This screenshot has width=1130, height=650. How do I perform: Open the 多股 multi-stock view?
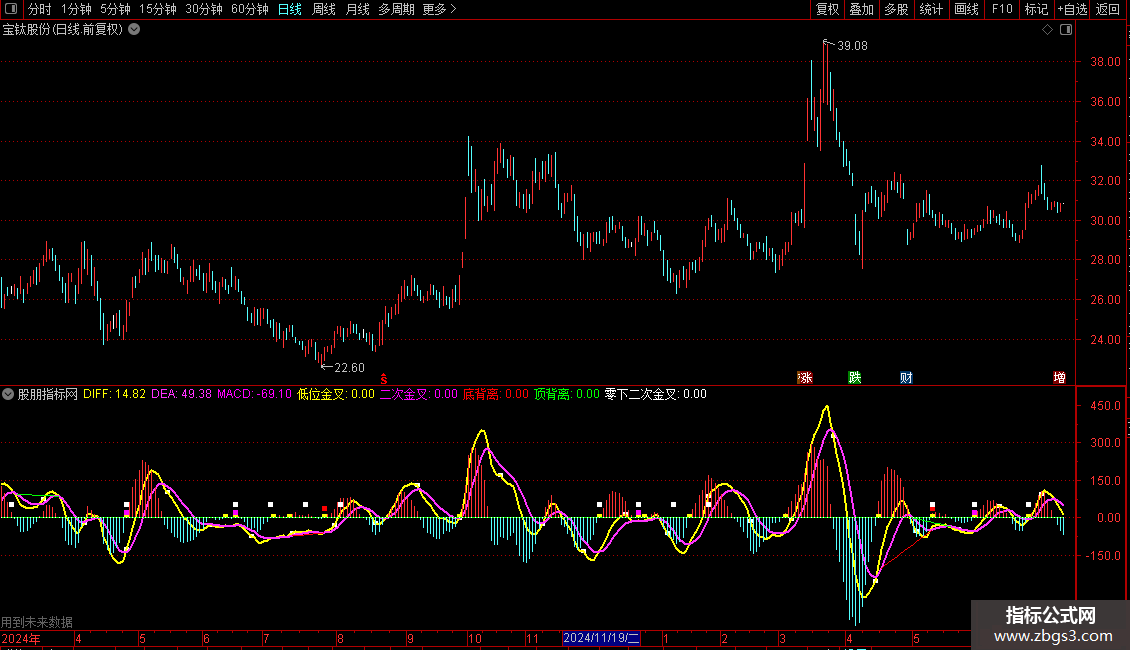pyautogui.click(x=896, y=9)
